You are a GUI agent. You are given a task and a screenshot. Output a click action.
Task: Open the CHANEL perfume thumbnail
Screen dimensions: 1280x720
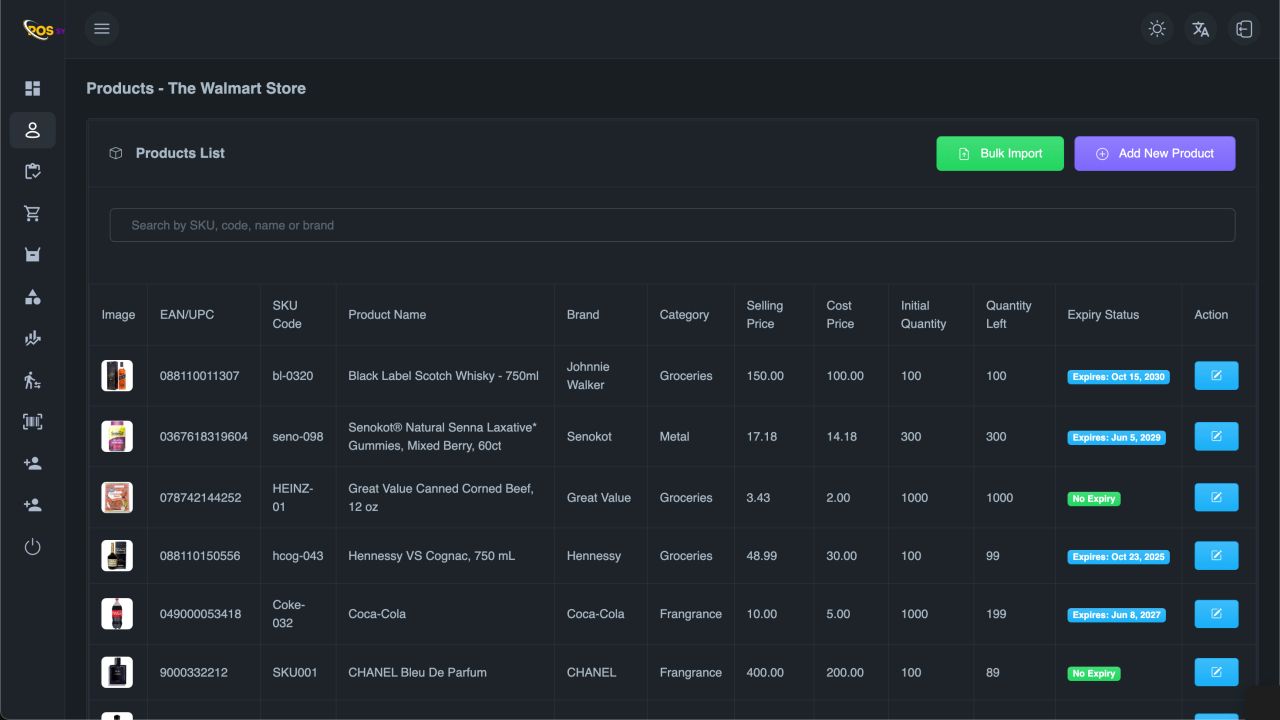pyautogui.click(x=117, y=672)
